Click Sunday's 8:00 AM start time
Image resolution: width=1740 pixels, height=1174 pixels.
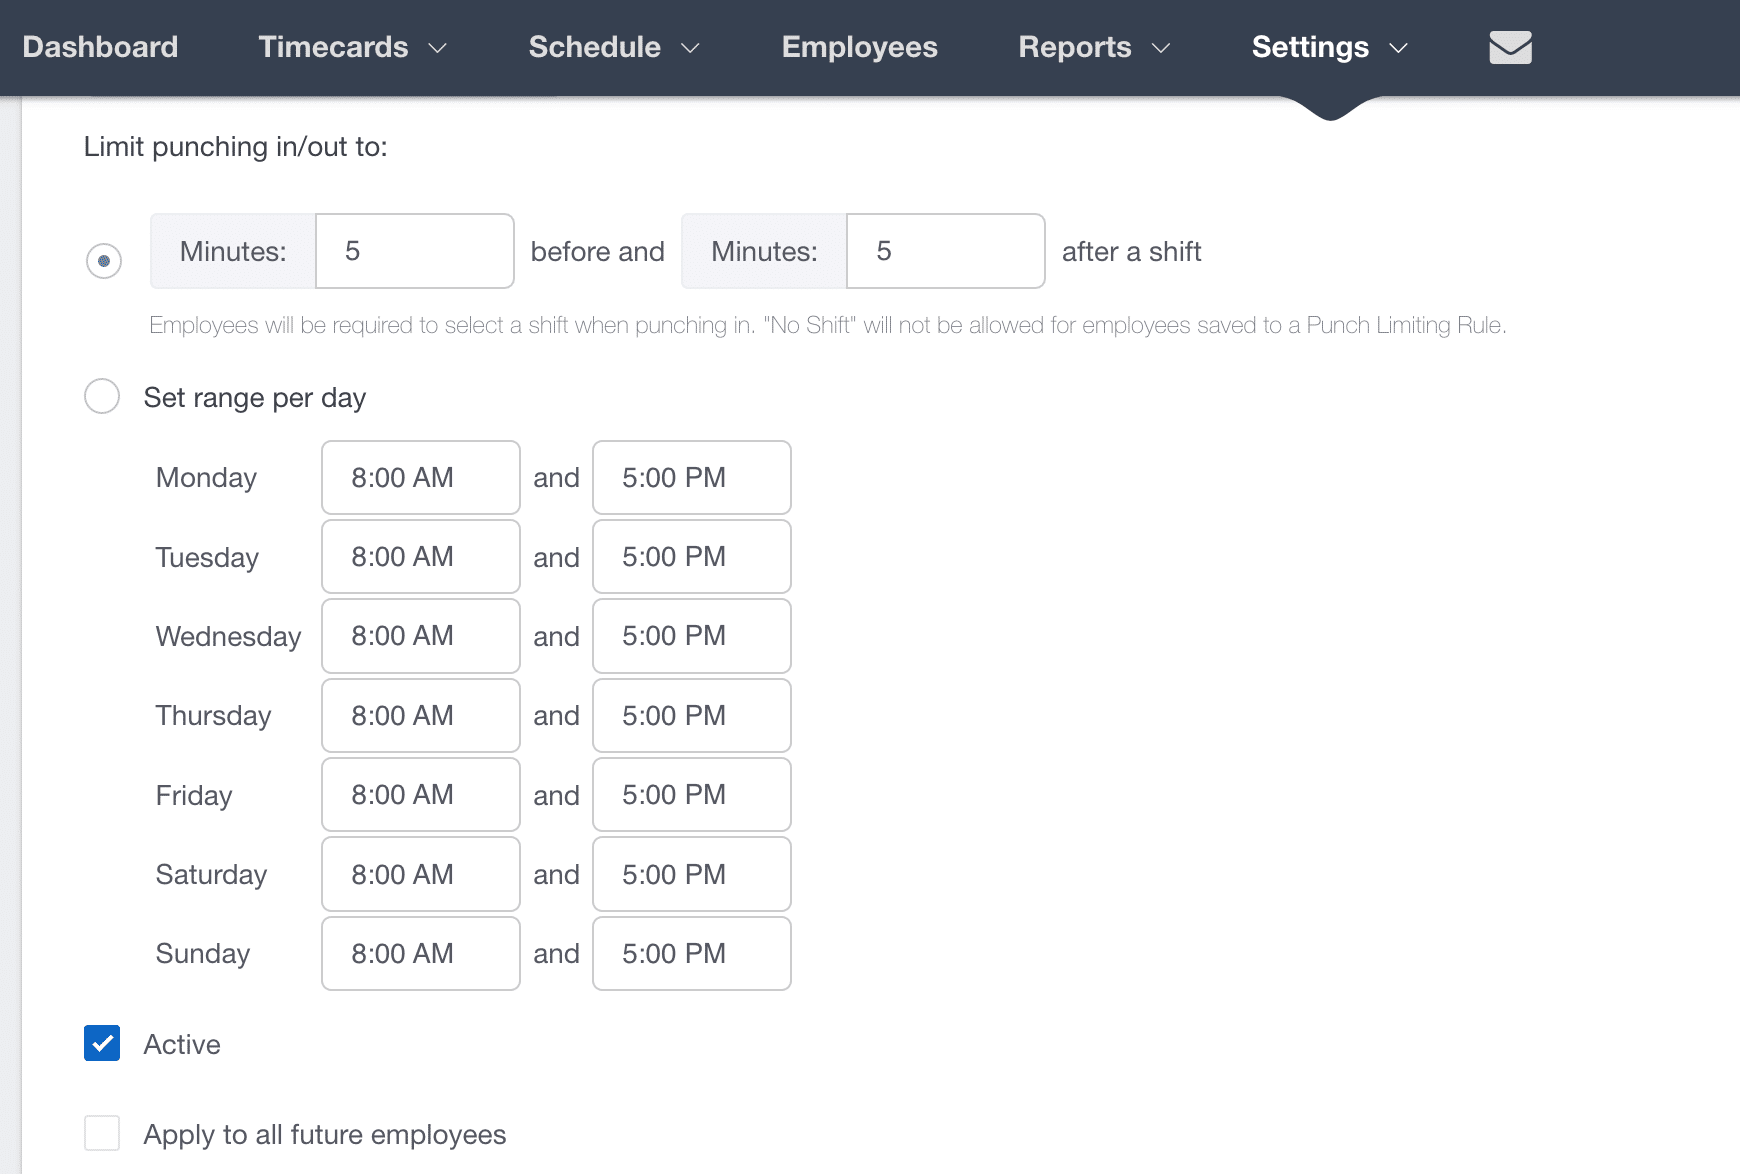click(420, 953)
